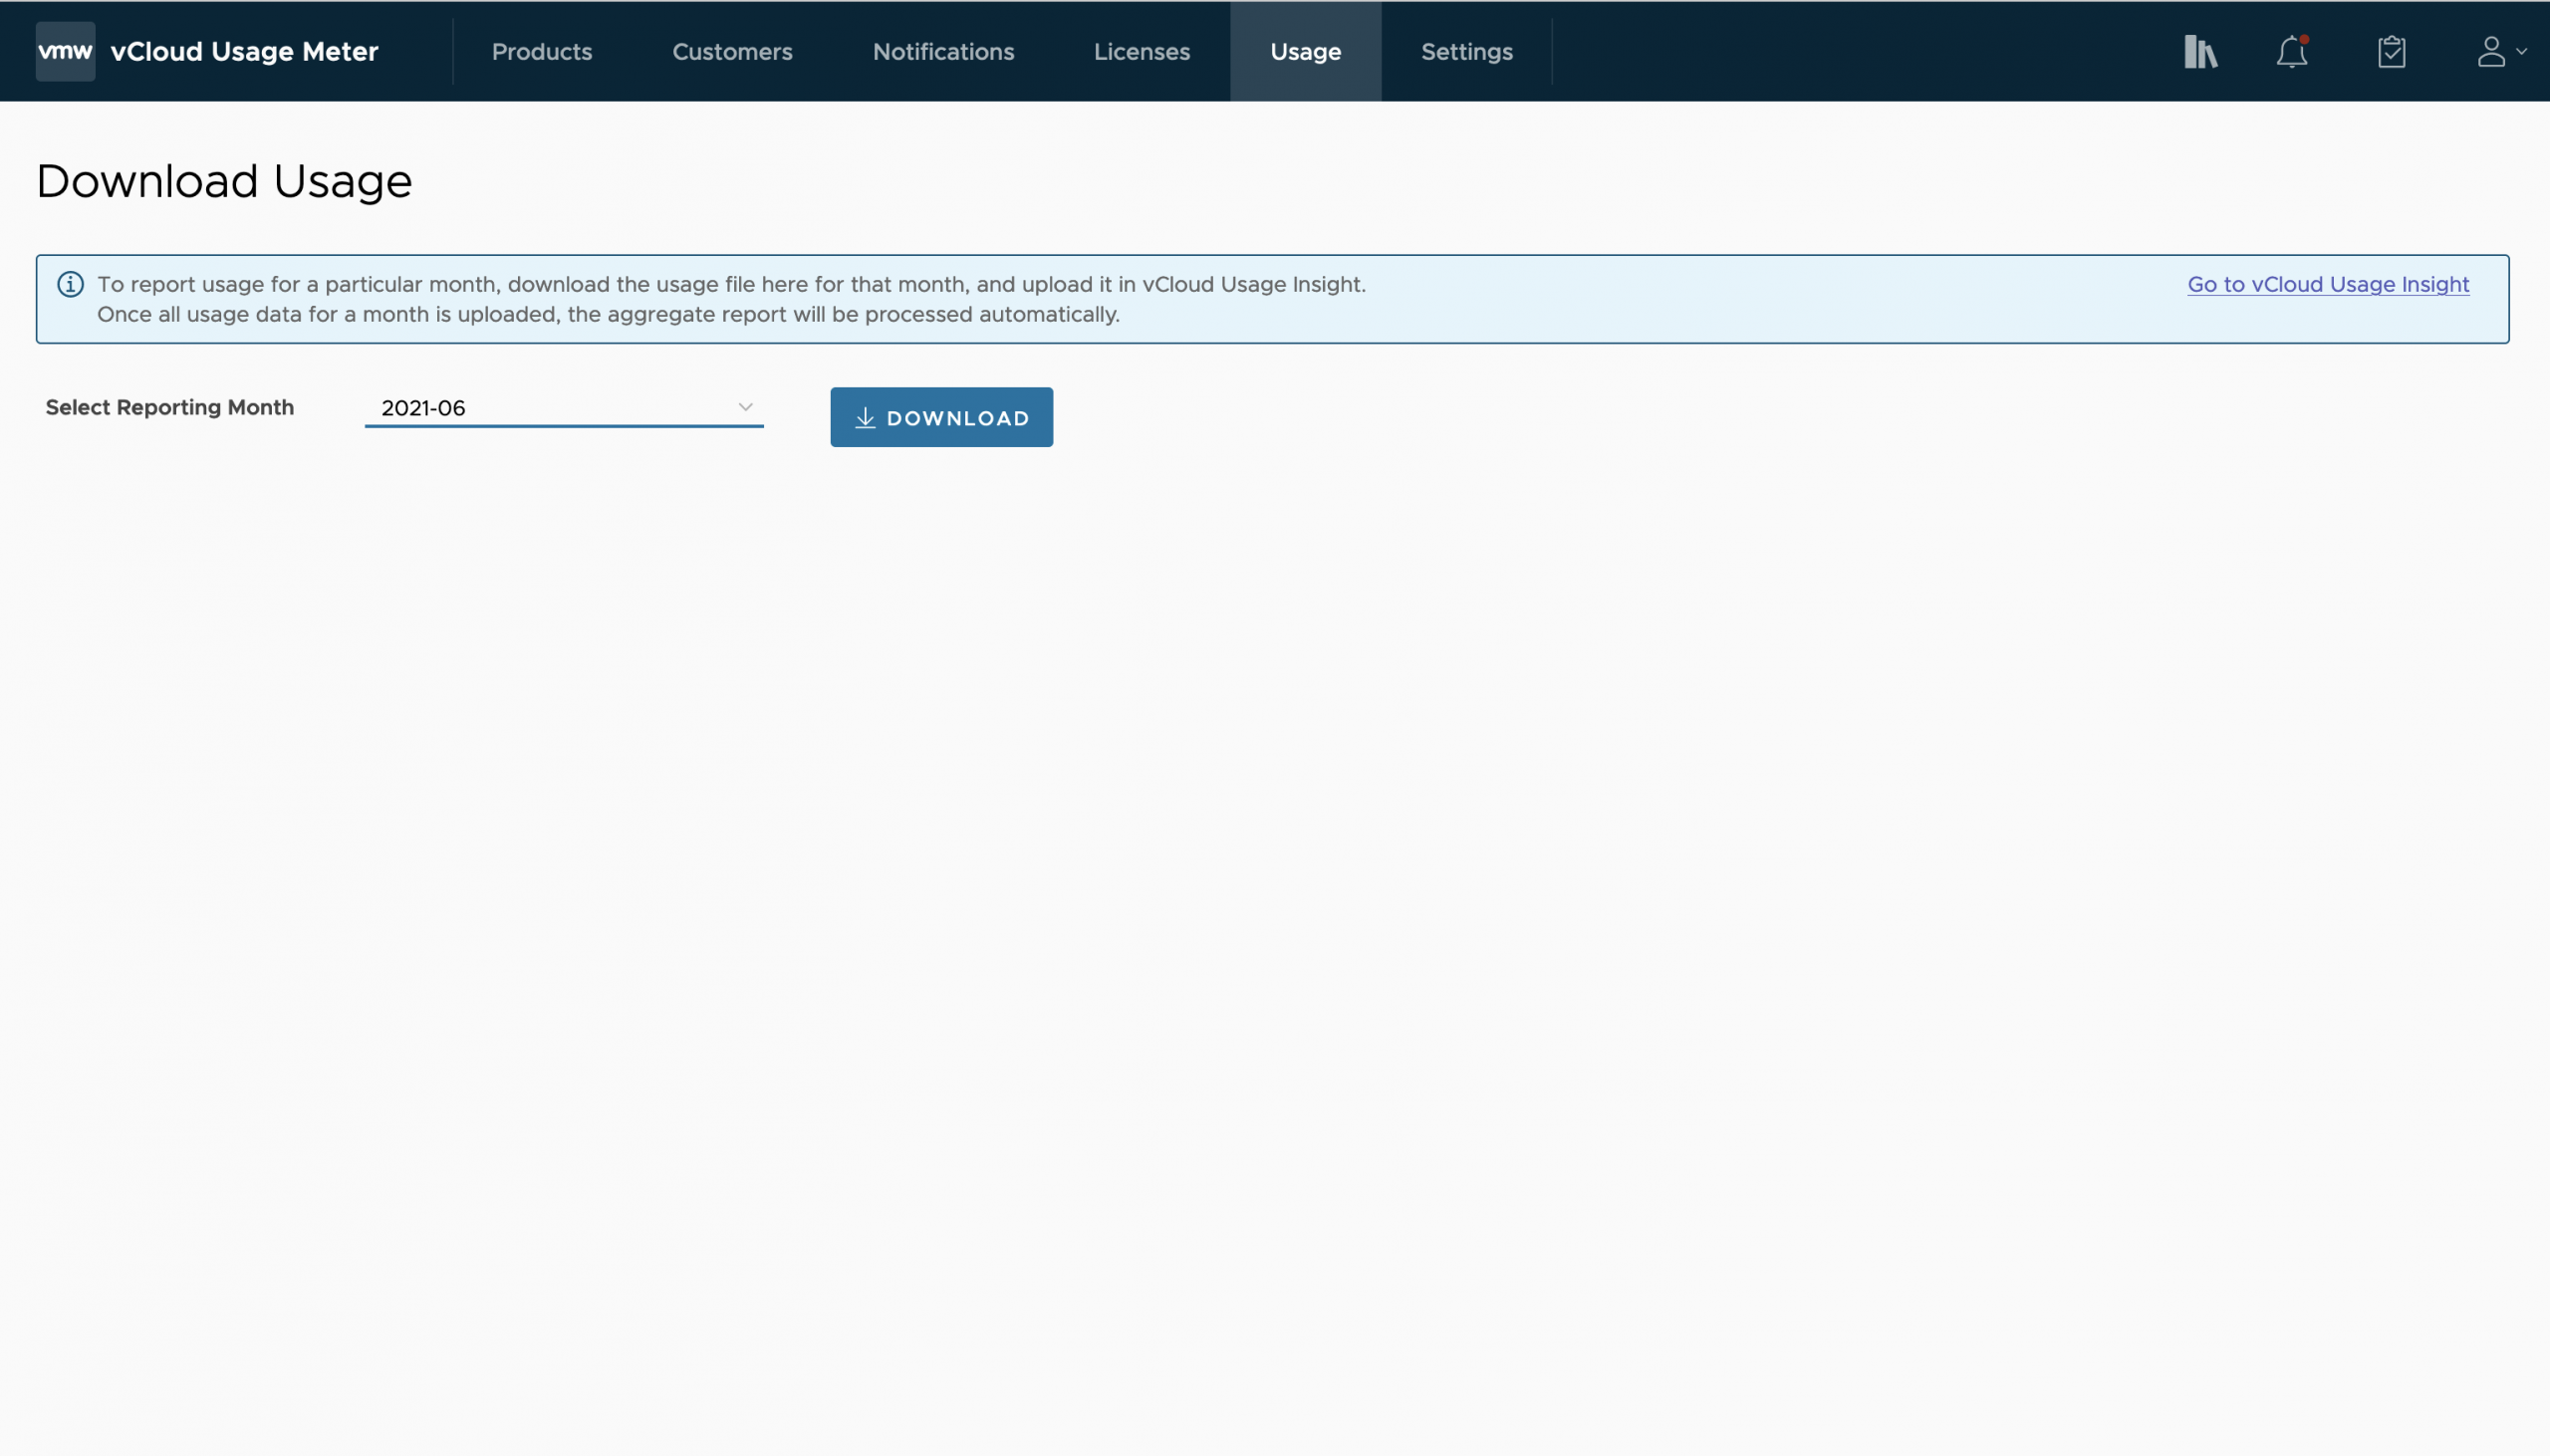Click the clipboard checklist icon
Viewport: 2550px width, 1456px height.
[x=2391, y=52]
